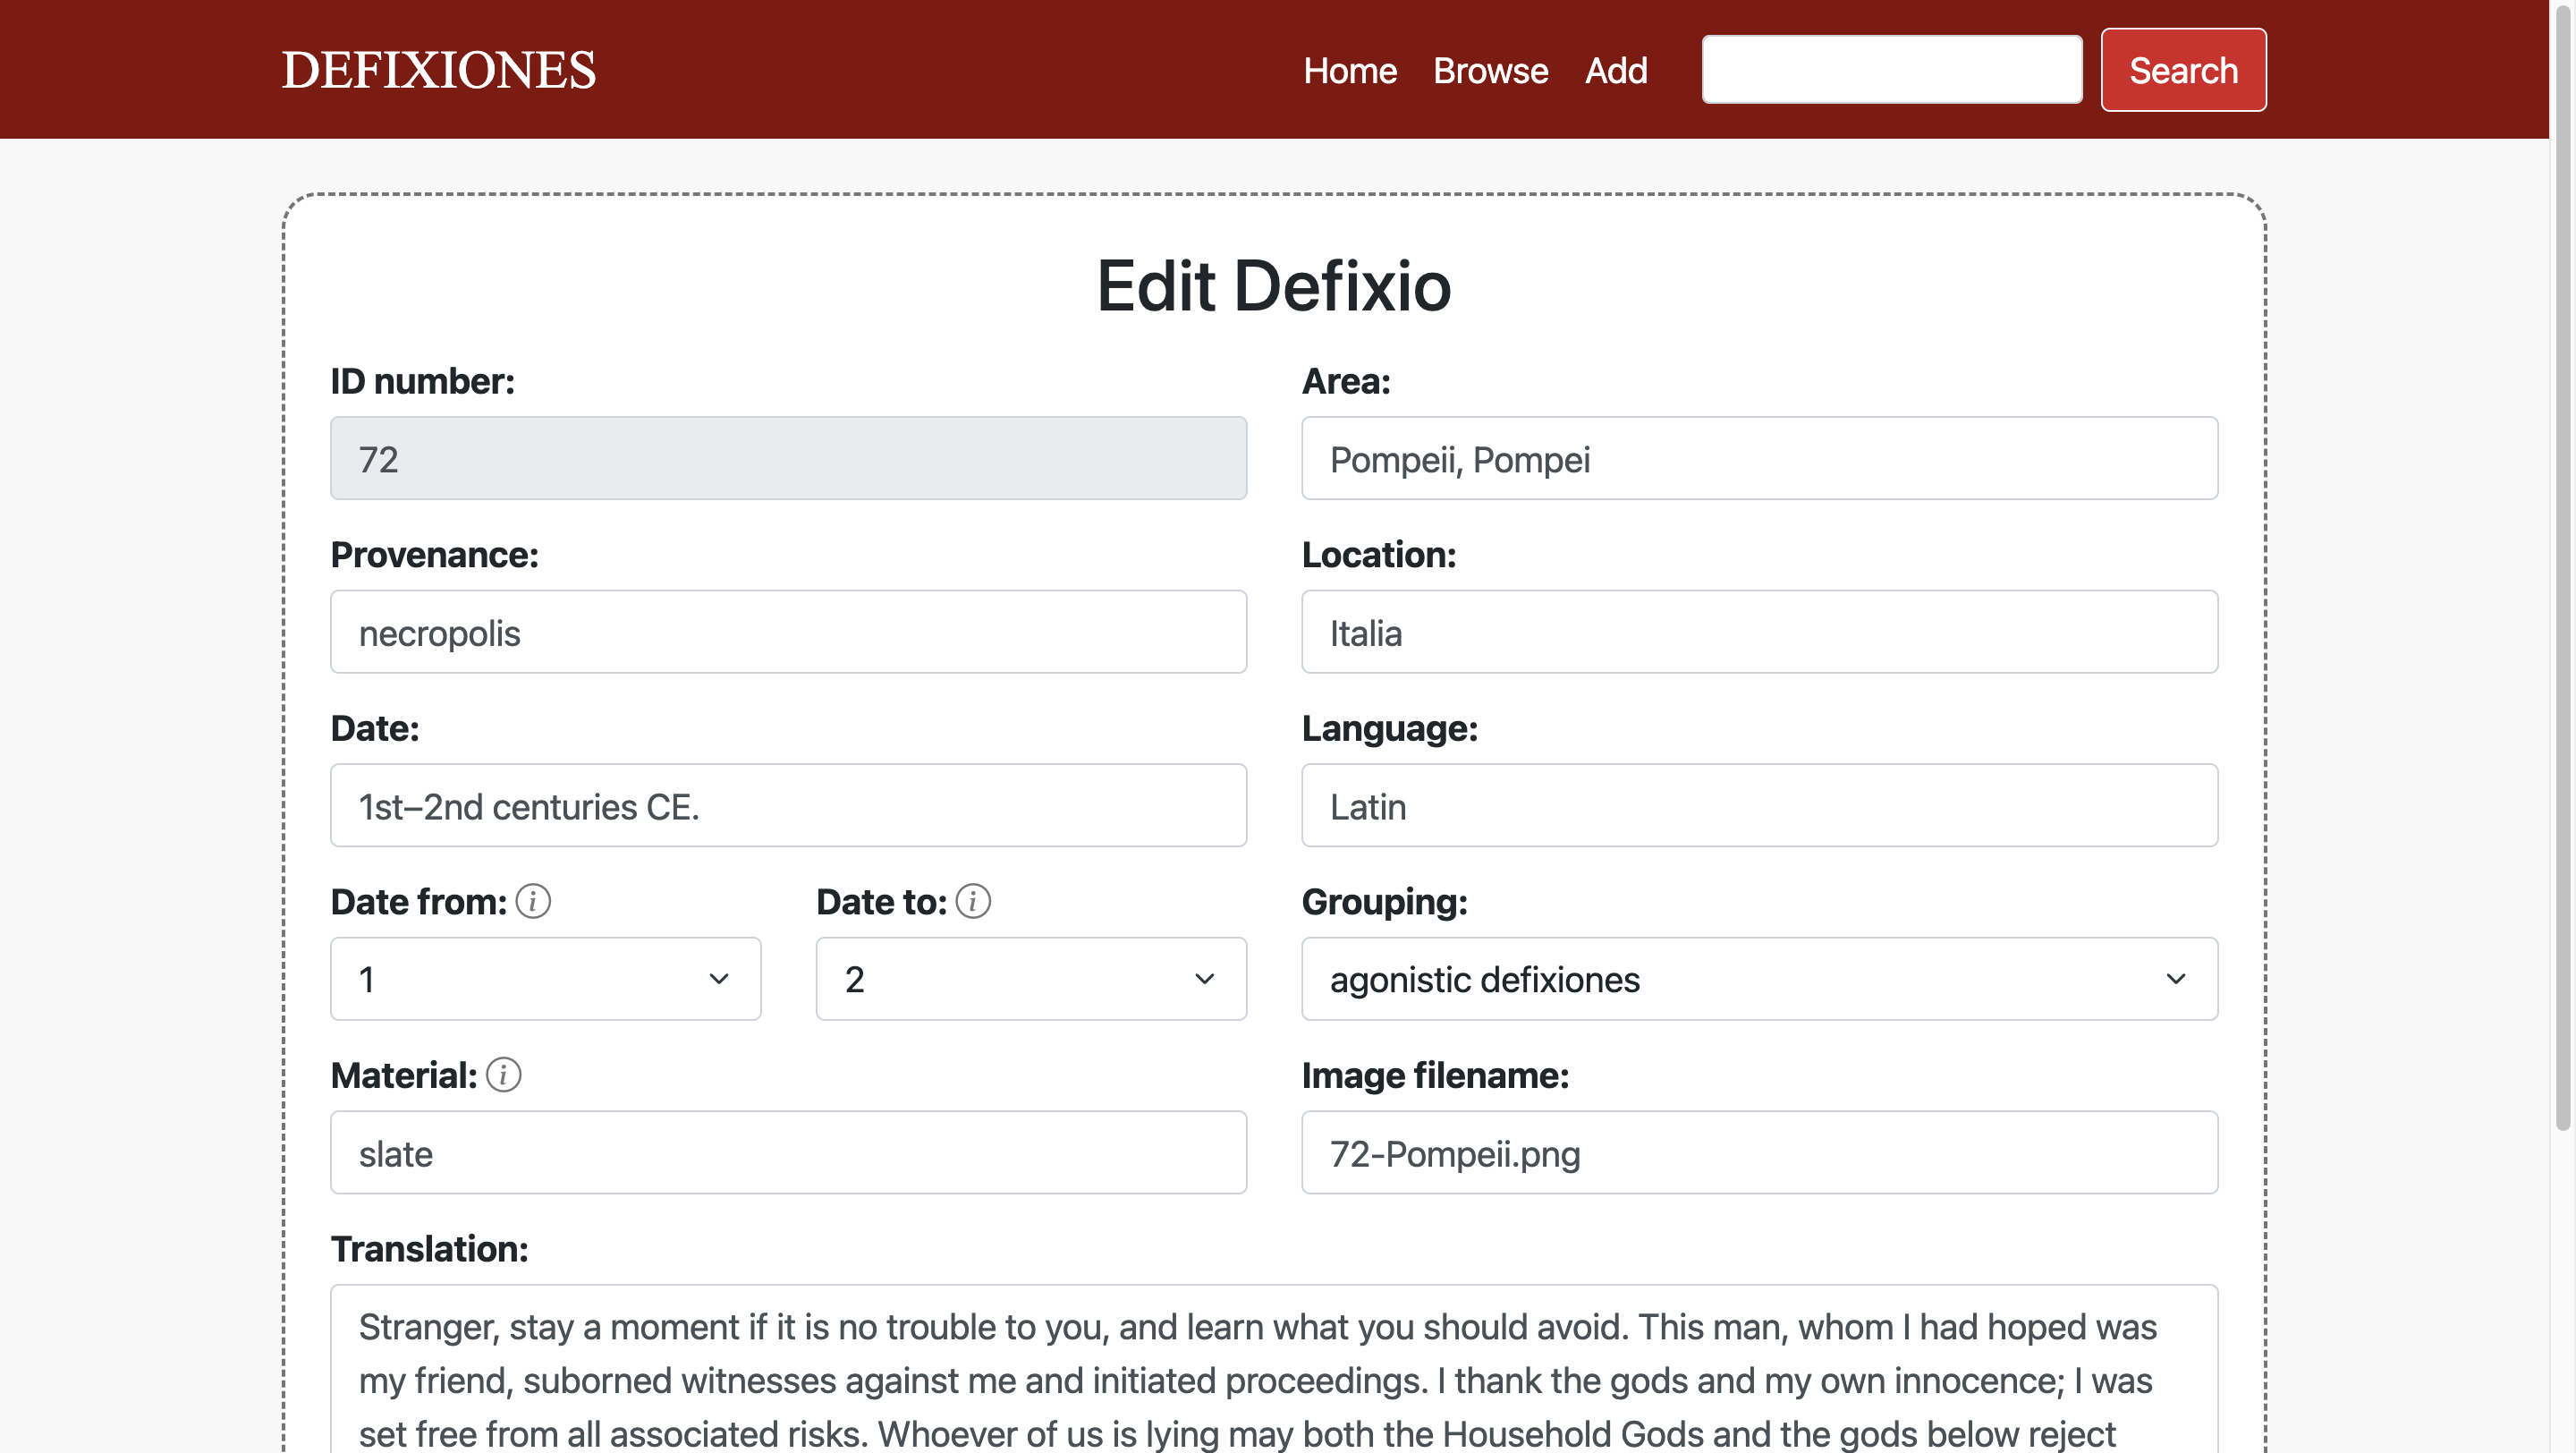This screenshot has height=1453, width=2576.
Task: Click the Material info icon
Action: [x=503, y=1075]
